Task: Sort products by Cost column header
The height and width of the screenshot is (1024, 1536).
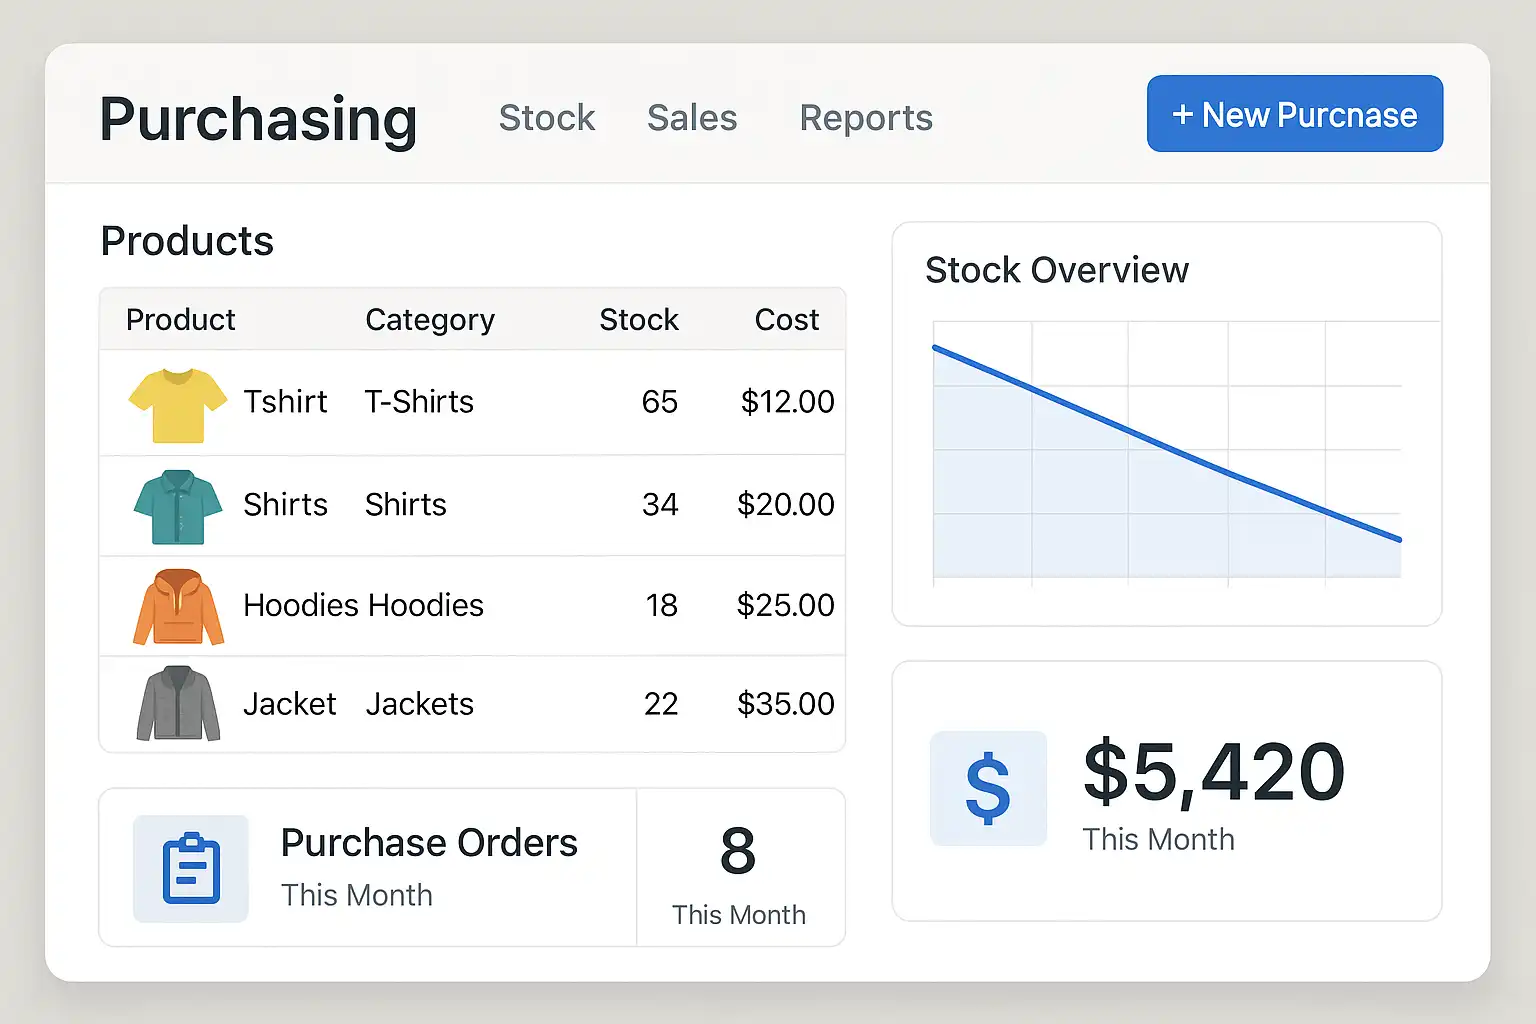Action: [x=787, y=320]
